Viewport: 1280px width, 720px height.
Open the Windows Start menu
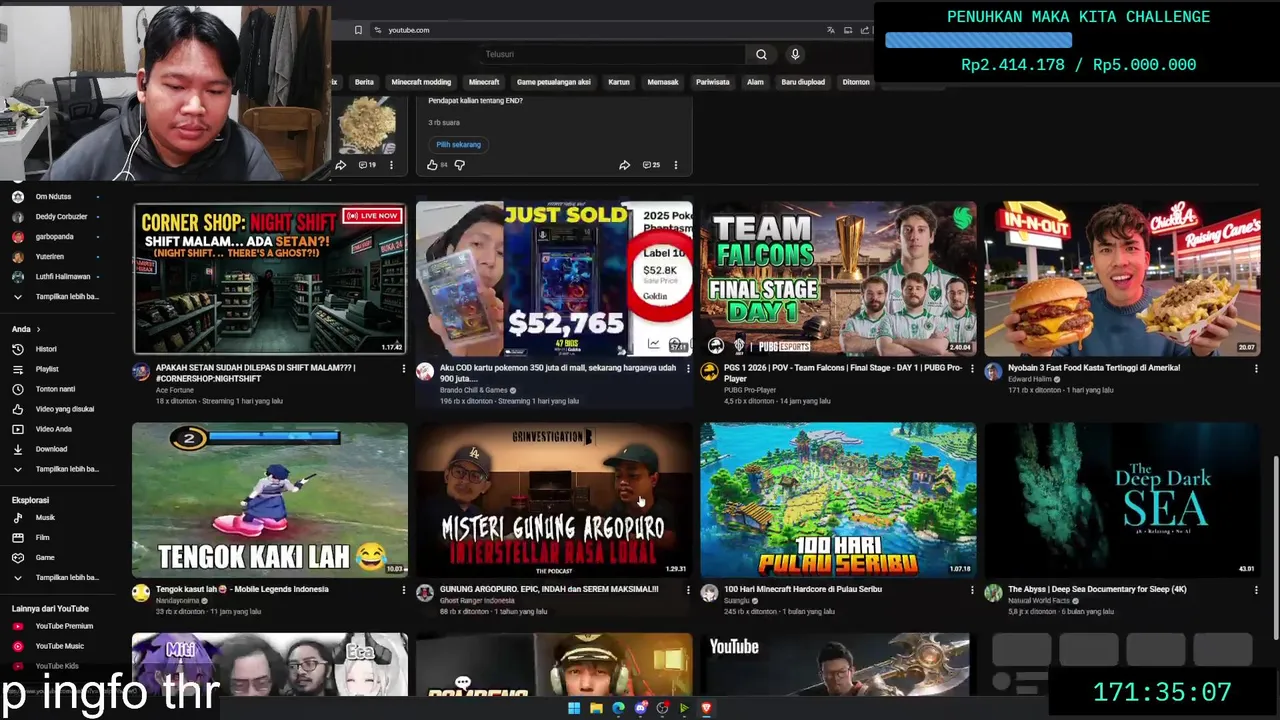coord(574,708)
